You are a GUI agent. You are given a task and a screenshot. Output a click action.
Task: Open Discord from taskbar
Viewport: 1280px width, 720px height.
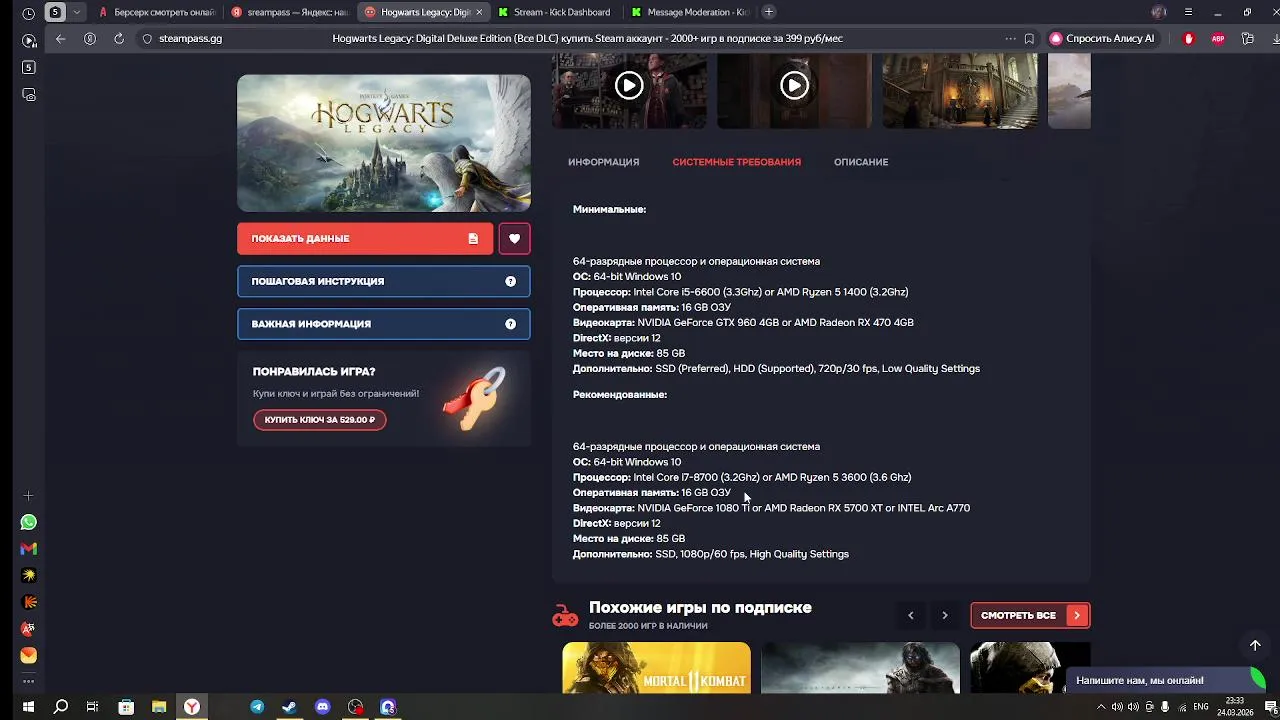322,707
